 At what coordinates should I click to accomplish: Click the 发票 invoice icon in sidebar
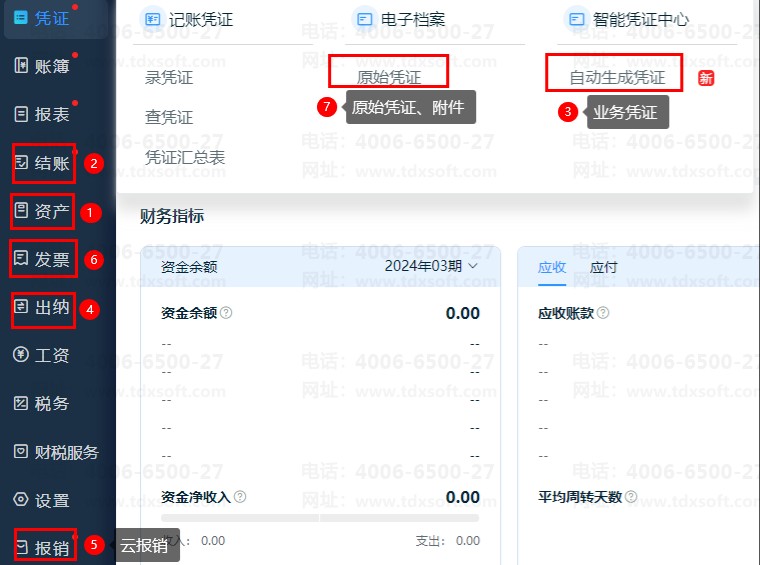coord(21,258)
